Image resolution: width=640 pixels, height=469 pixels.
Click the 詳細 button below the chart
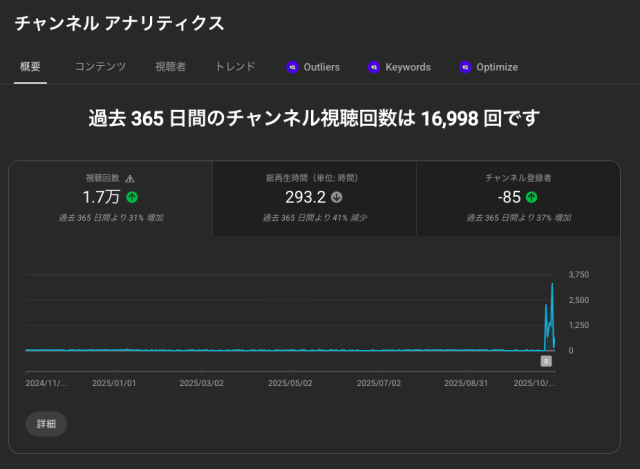tap(46, 424)
